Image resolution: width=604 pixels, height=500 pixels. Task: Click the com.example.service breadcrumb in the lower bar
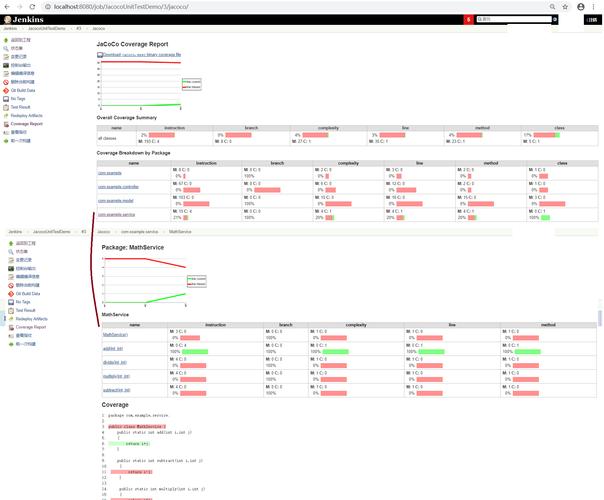pyautogui.click(x=139, y=232)
